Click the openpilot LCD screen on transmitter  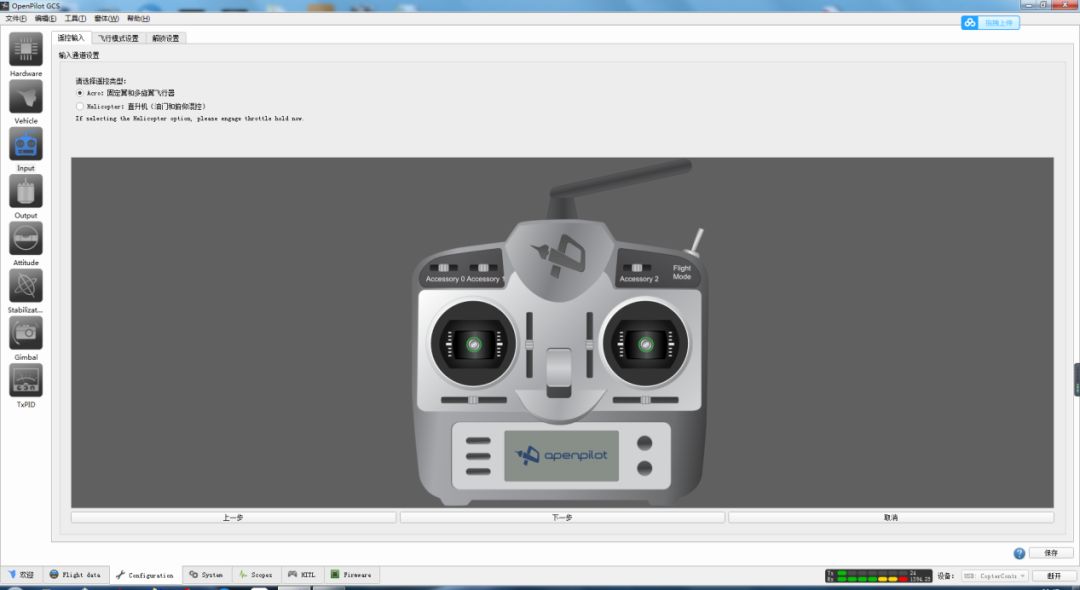tap(561, 456)
